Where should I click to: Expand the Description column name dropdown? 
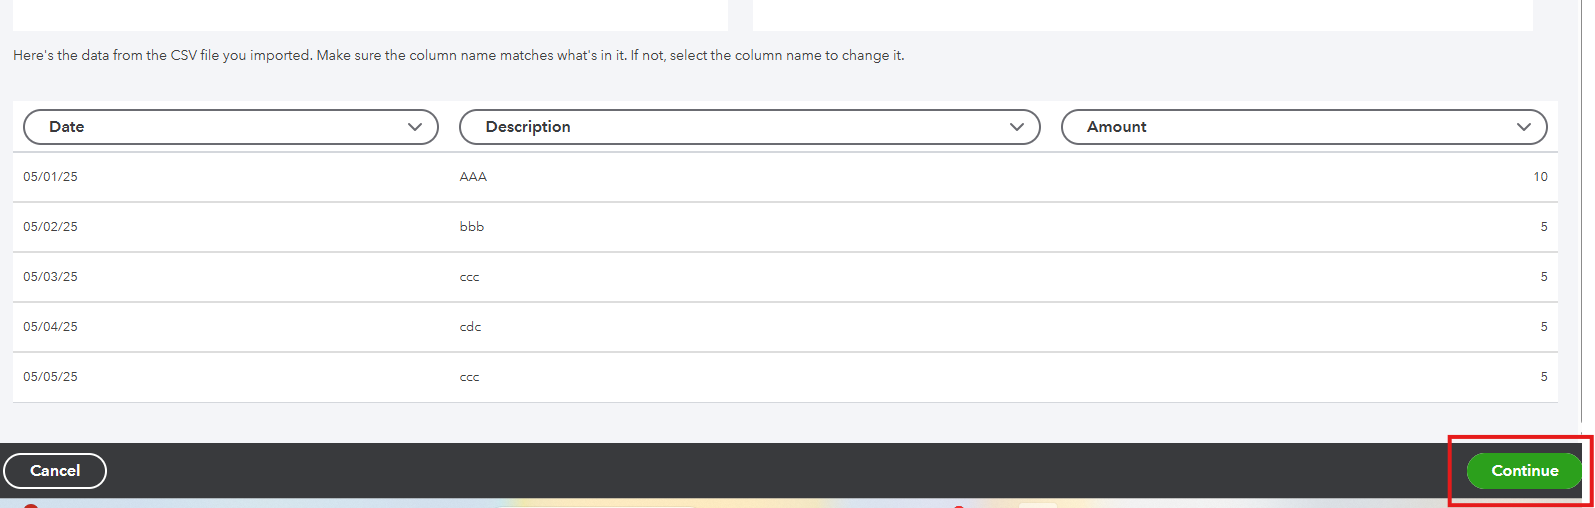tap(749, 127)
